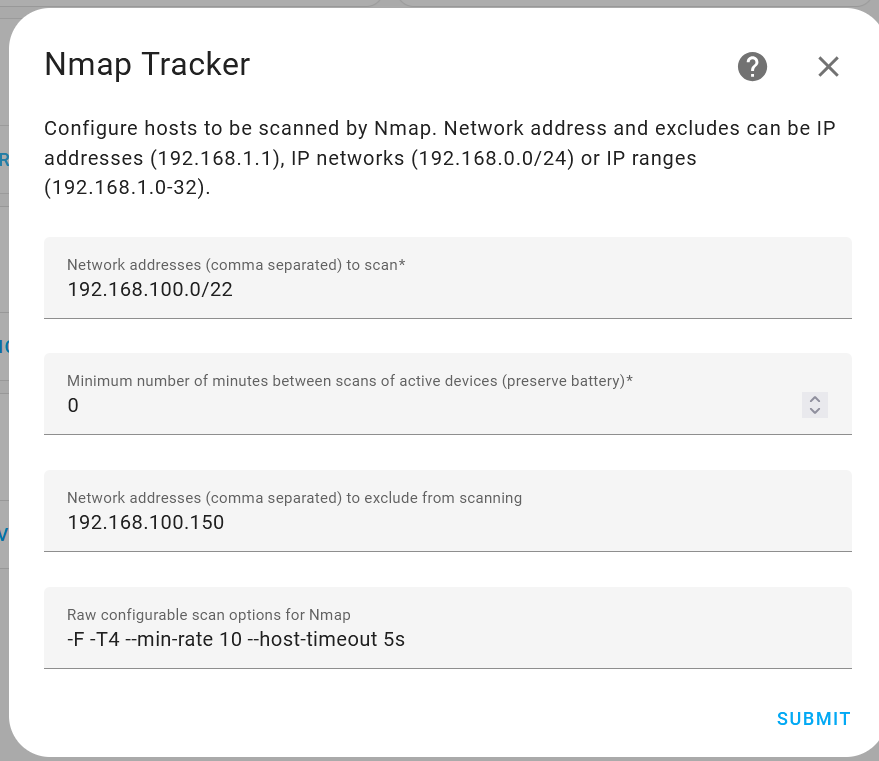This screenshot has height=761, width=879.
Task: Click the network addresses to scan field
Action: click(400, 290)
